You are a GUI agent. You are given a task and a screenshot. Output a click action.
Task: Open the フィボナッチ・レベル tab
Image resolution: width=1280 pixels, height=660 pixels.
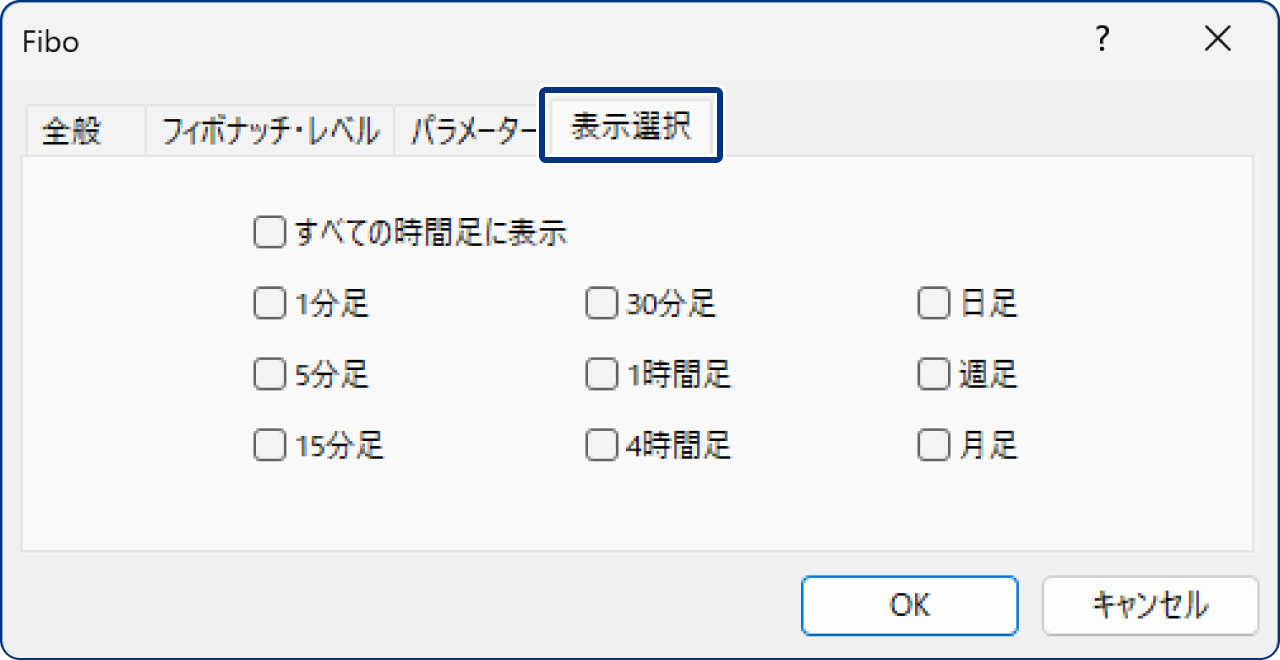coord(268,127)
